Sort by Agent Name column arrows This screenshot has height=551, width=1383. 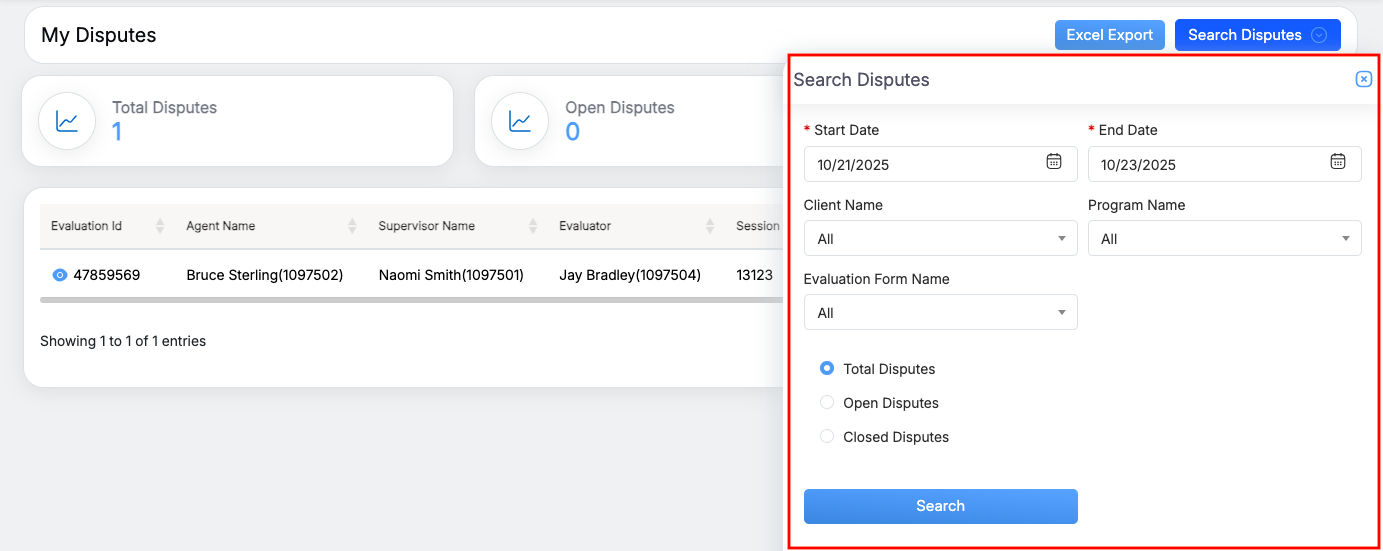pos(352,227)
